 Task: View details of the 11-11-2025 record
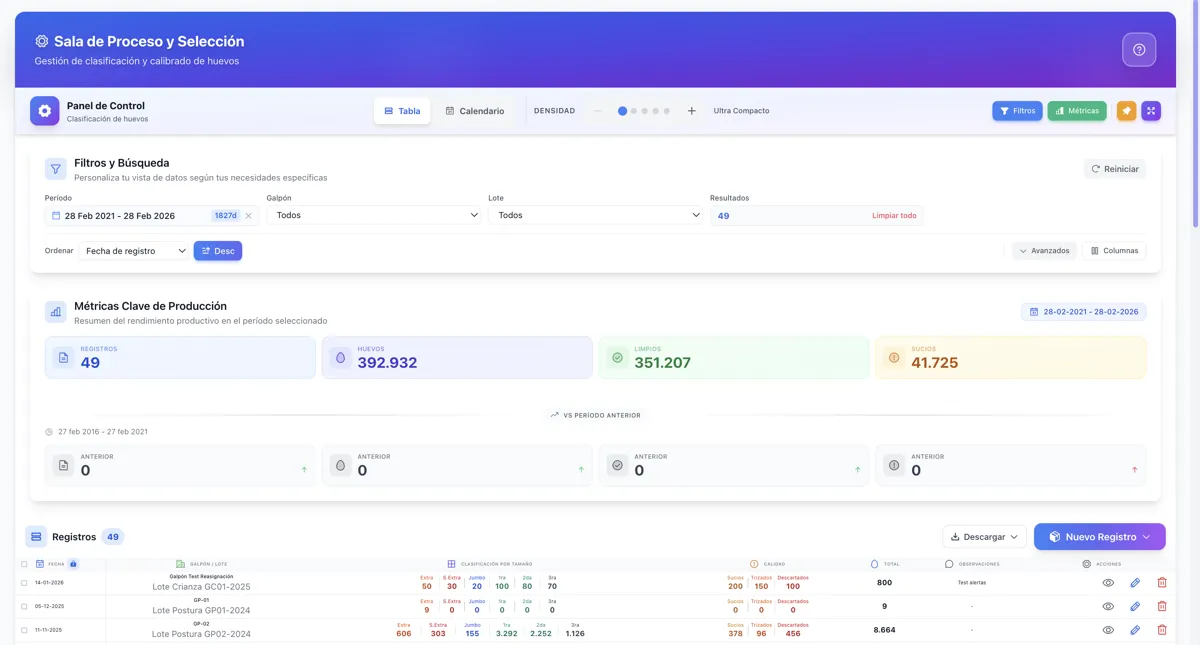(x=1108, y=630)
